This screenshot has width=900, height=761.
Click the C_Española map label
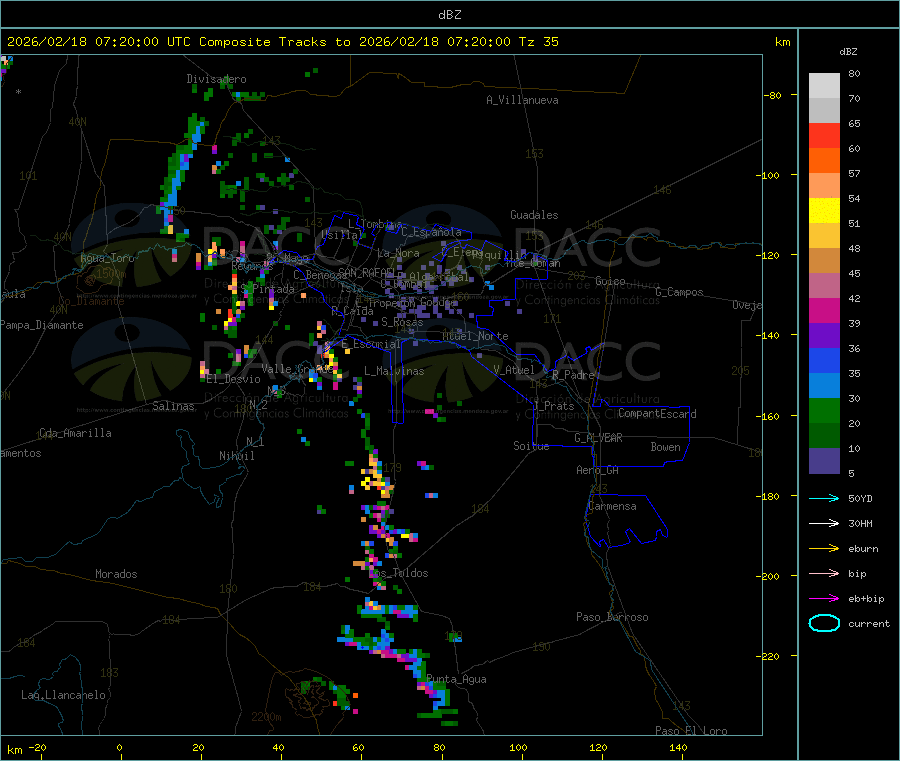click(x=431, y=232)
